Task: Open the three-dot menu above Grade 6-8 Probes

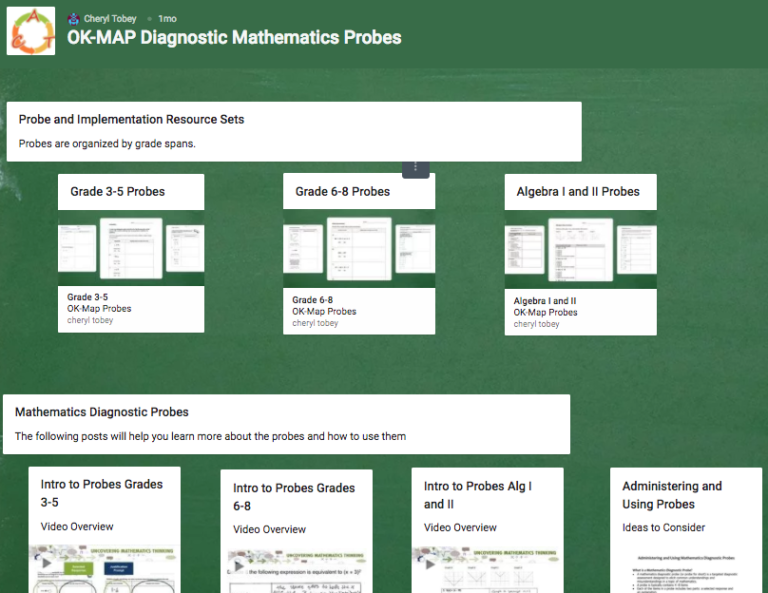Action: [x=415, y=167]
